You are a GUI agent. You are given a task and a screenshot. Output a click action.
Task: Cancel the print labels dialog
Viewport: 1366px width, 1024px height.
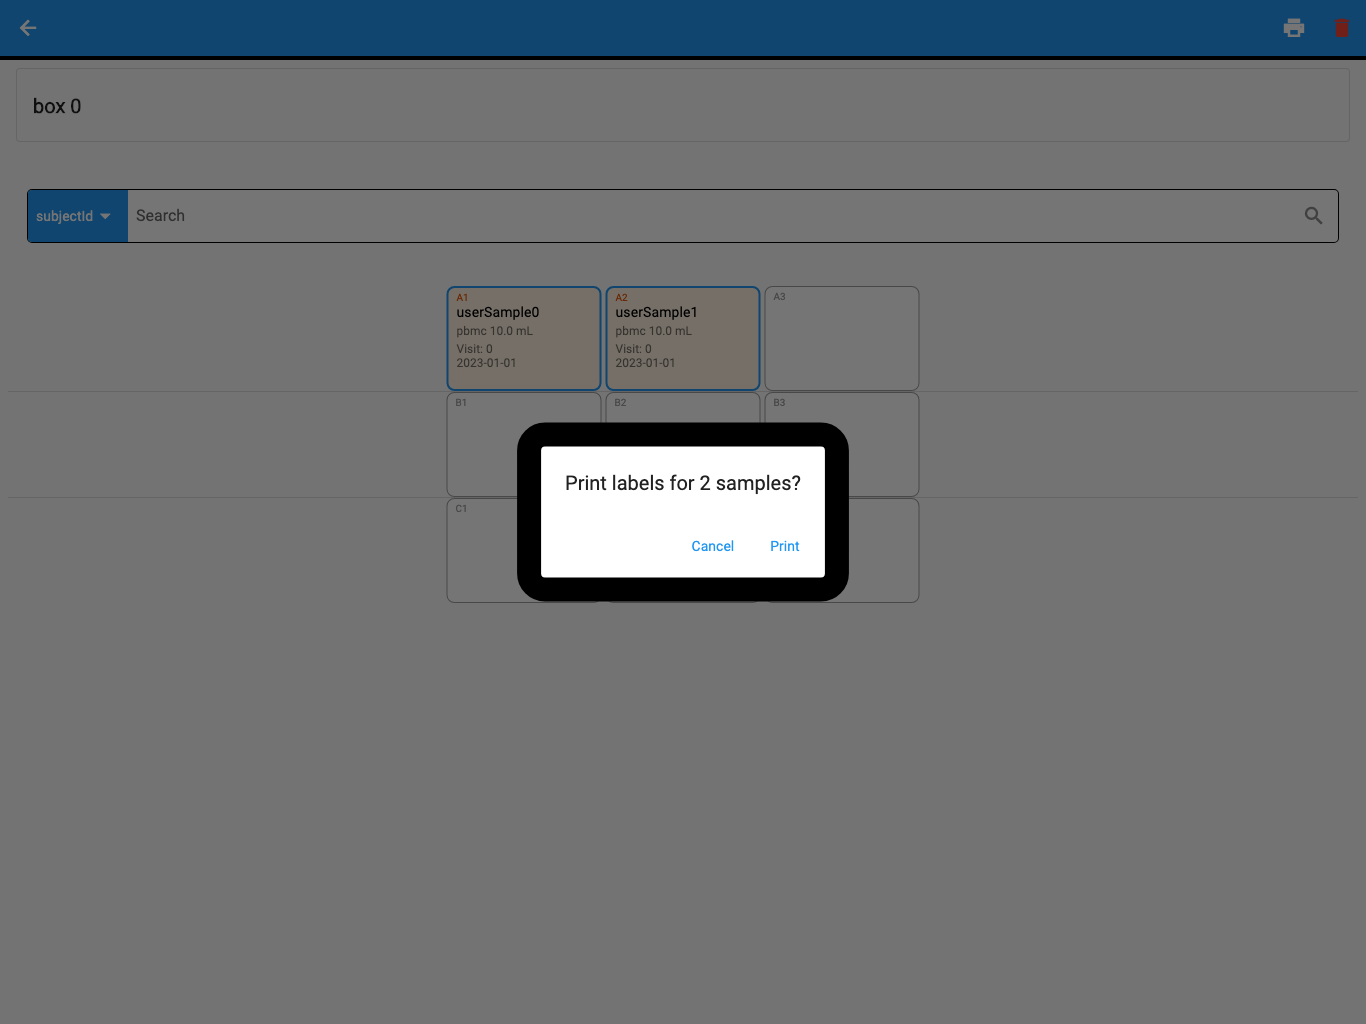[713, 546]
